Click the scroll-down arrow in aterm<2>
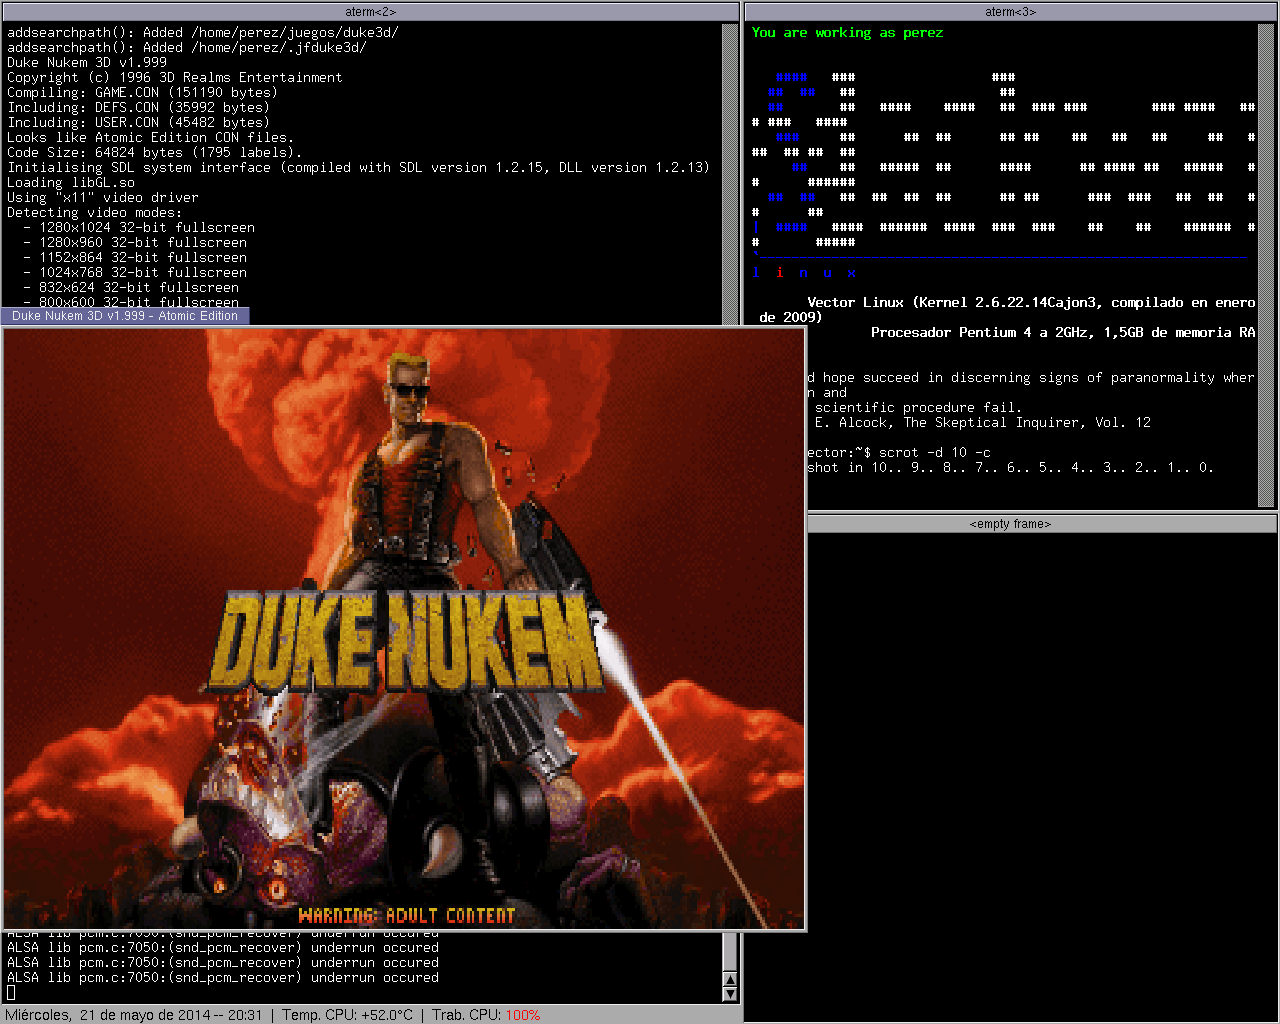 tap(730, 994)
